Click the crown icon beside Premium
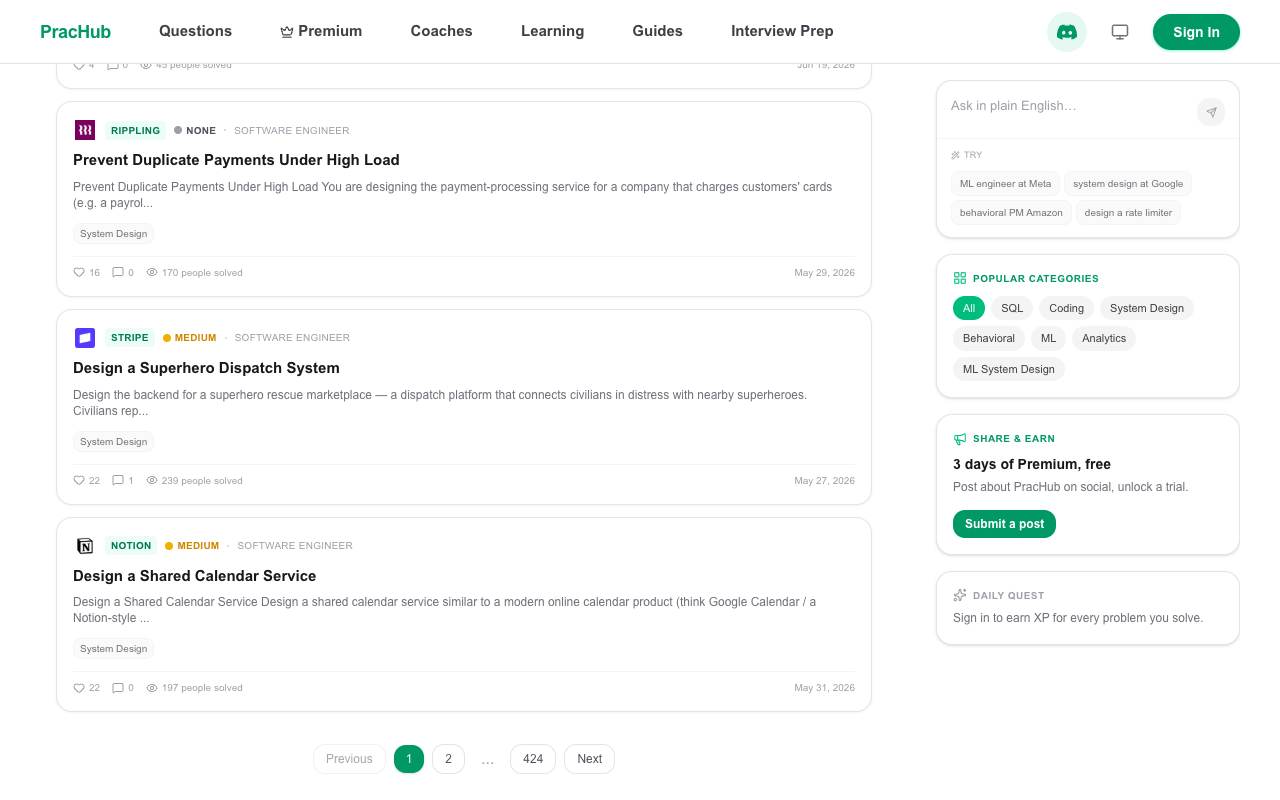This screenshot has height=800, width=1280. click(x=287, y=32)
